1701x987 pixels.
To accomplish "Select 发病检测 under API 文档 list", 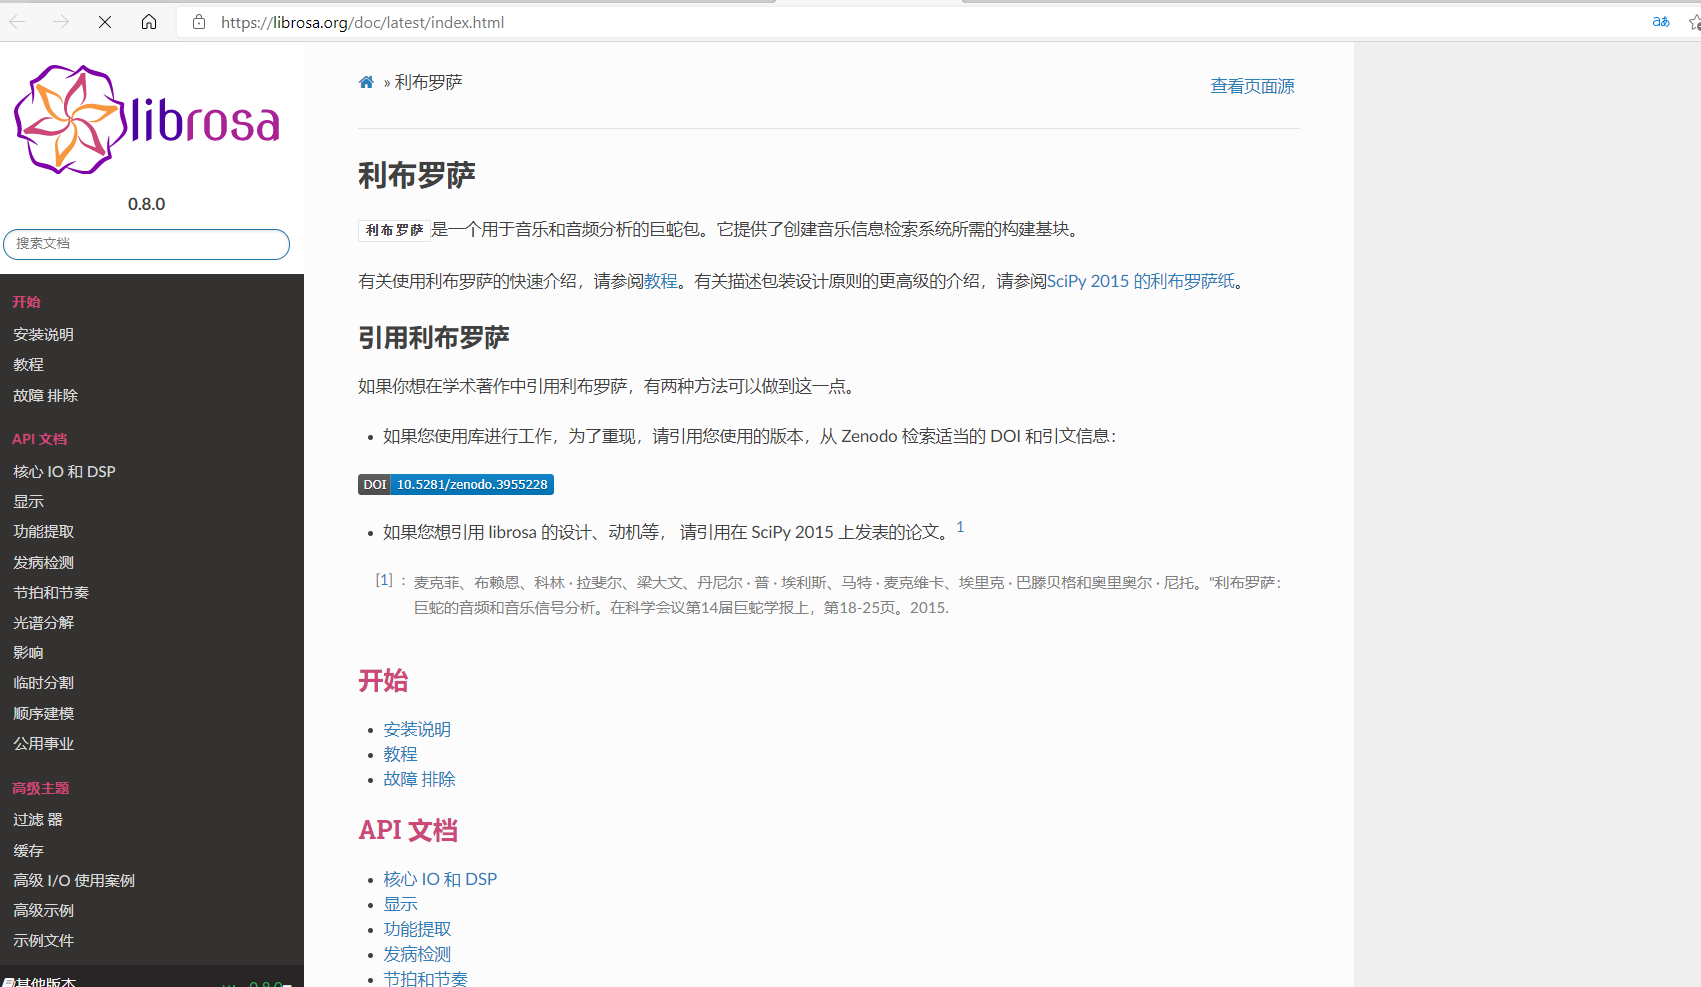I will 416,953.
